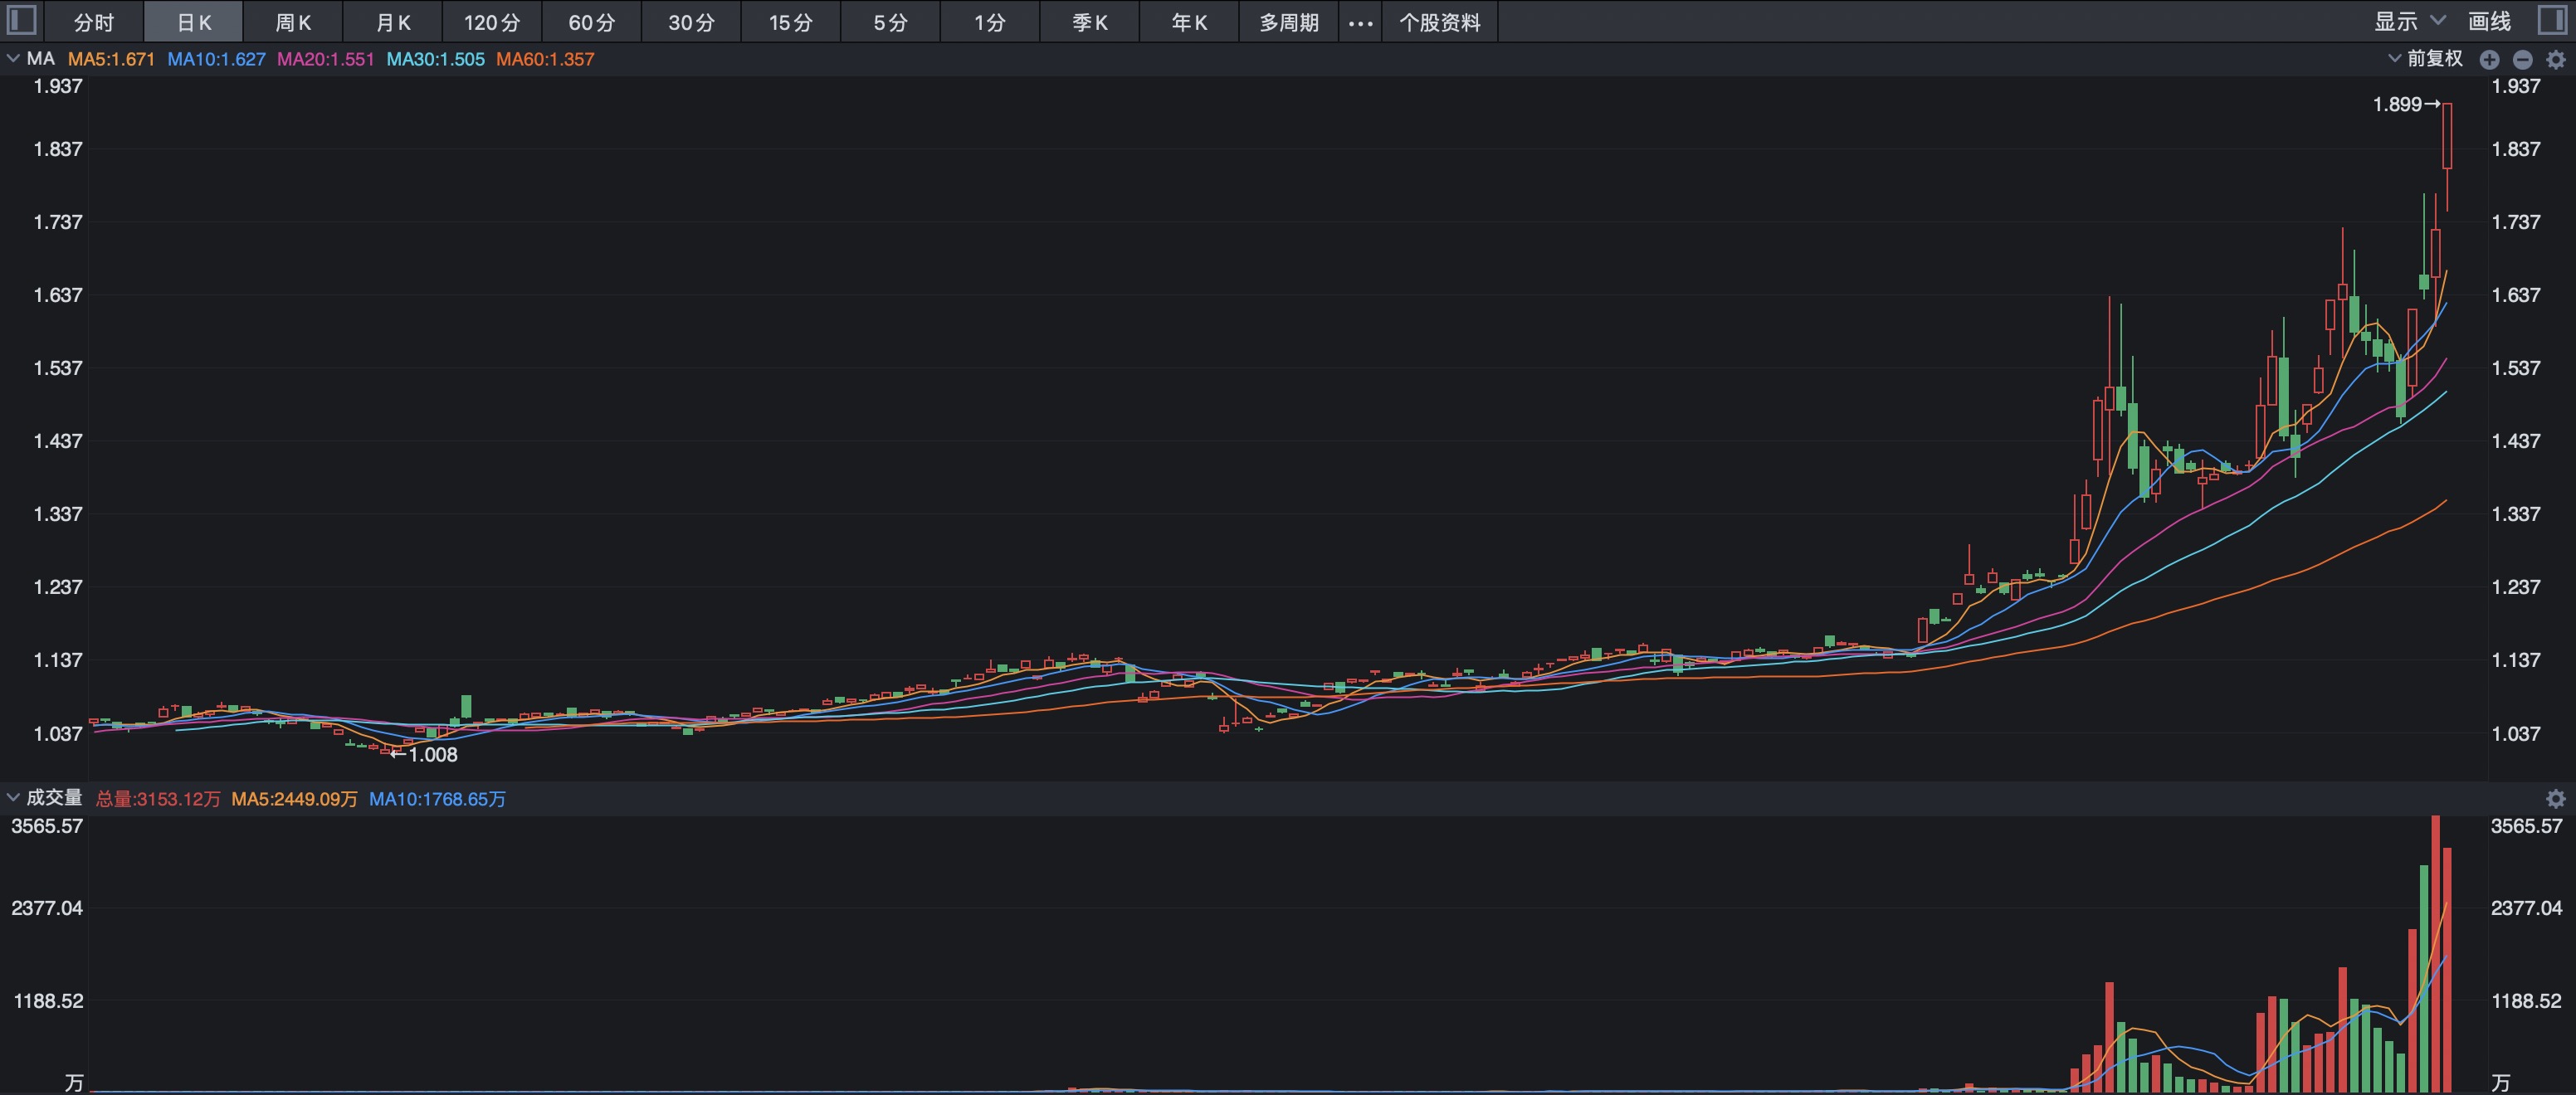This screenshot has width=2576, height=1095.
Task: Click volume MA5:2449.09万 value
Action: coord(294,799)
